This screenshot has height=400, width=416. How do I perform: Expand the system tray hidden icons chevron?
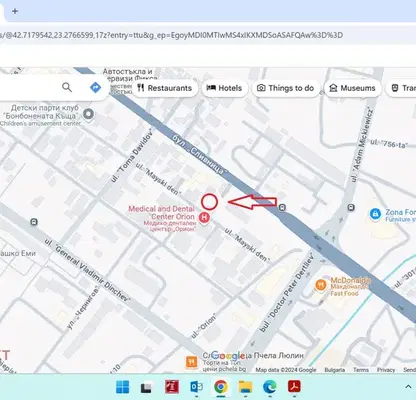pyautogui.click(x=408, y=387)
